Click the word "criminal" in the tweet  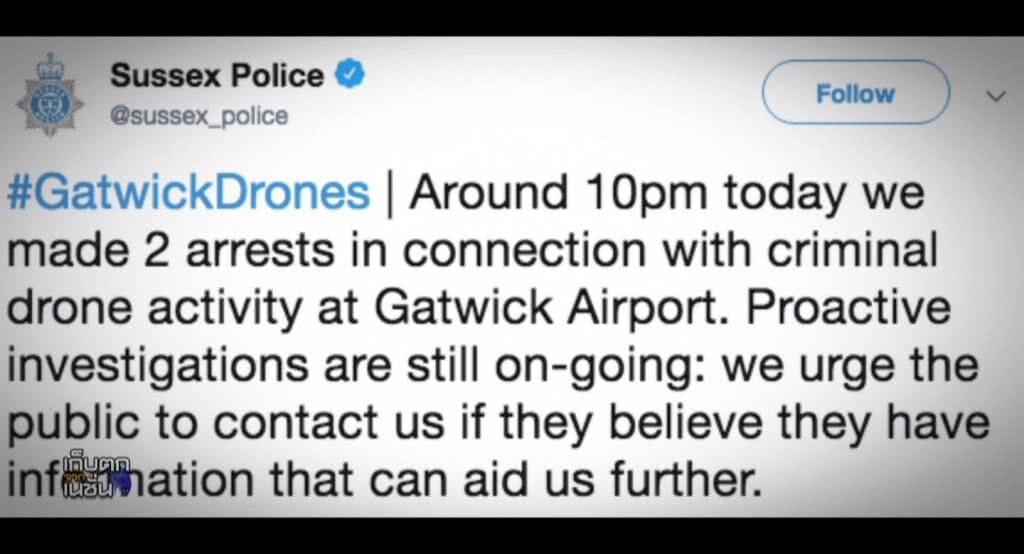pyautogui.click(x=852, y=250)
